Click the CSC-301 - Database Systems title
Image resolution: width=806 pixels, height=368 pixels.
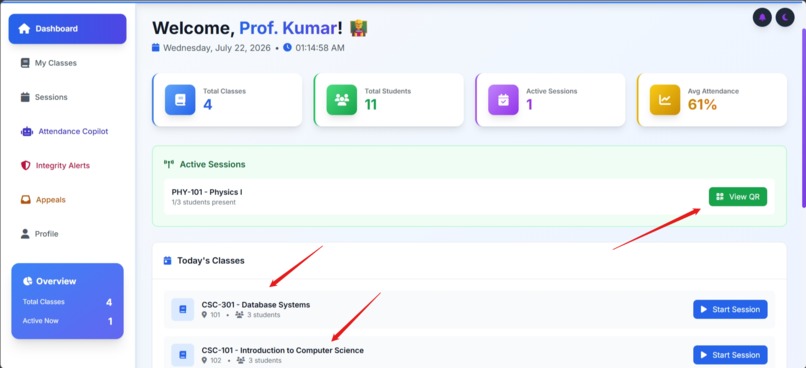(x=256, y=305)
